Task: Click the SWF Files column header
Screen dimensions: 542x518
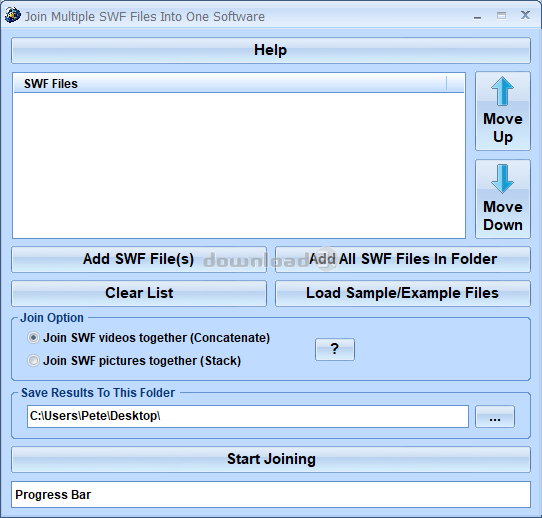Action: (230, 84)
